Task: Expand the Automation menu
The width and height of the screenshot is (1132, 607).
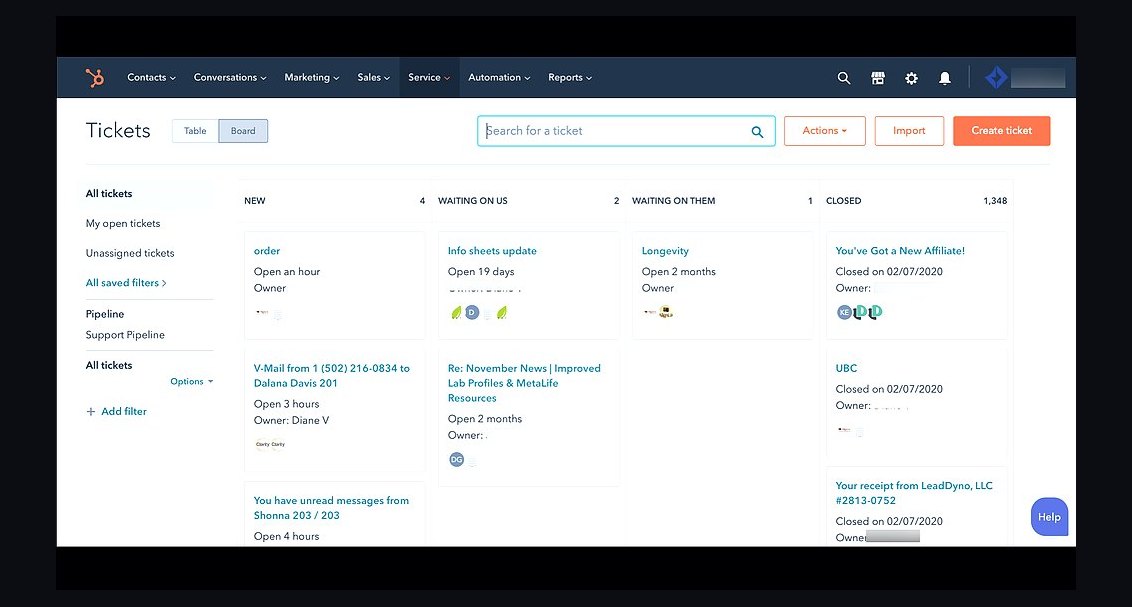Action: click(x=499, y=77)
